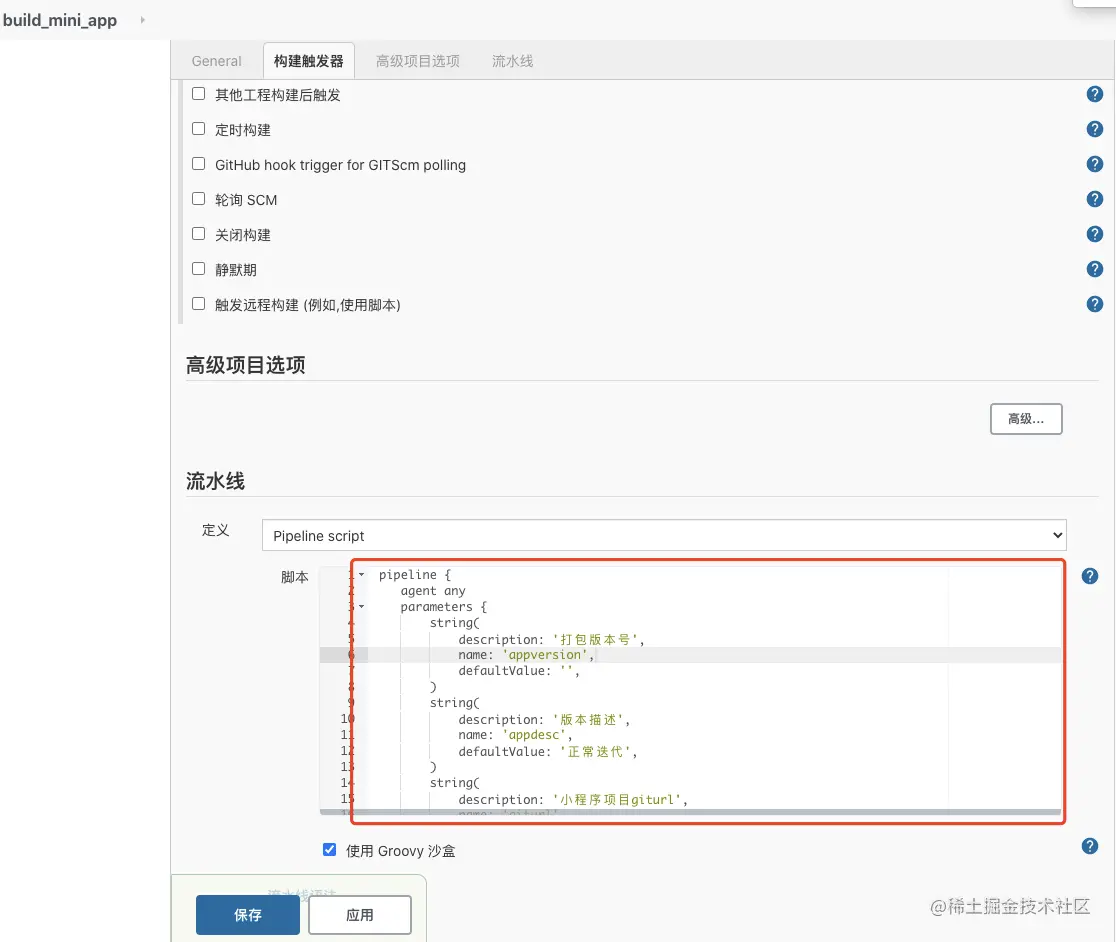Check the 关闭构建 option
Viewport: 1116px width, 942px height.
(x=199, y=233)
